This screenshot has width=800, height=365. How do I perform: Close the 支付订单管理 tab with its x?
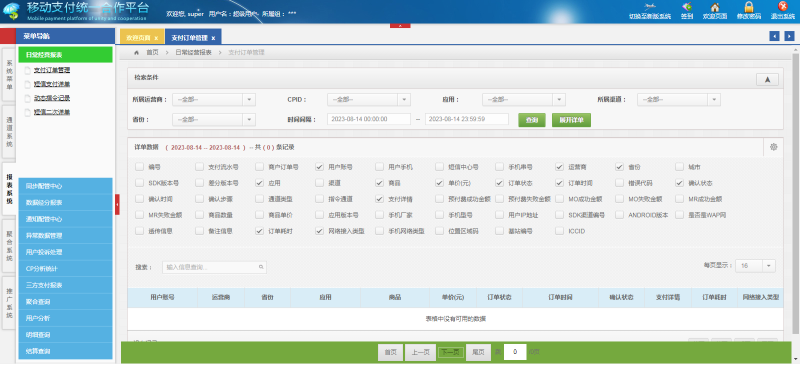[213, 38]
